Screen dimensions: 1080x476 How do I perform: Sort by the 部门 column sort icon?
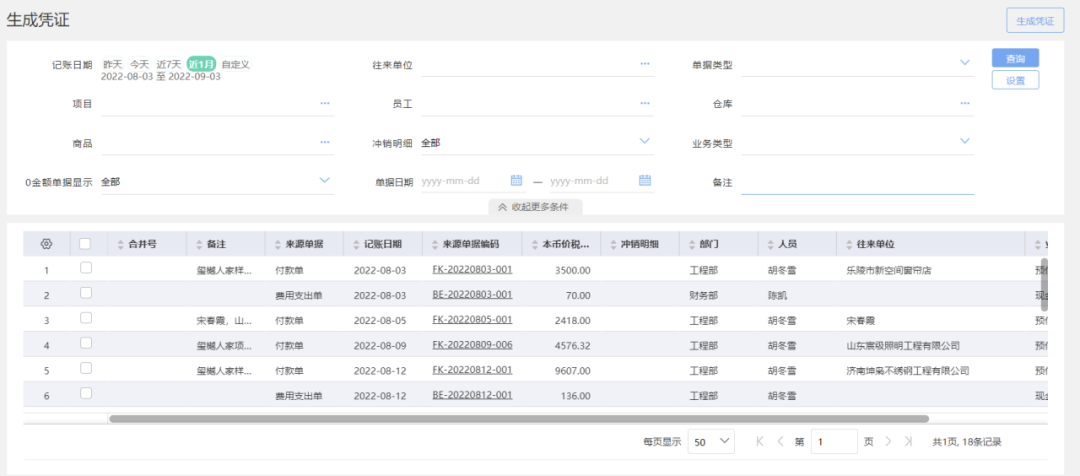(692, 244)
